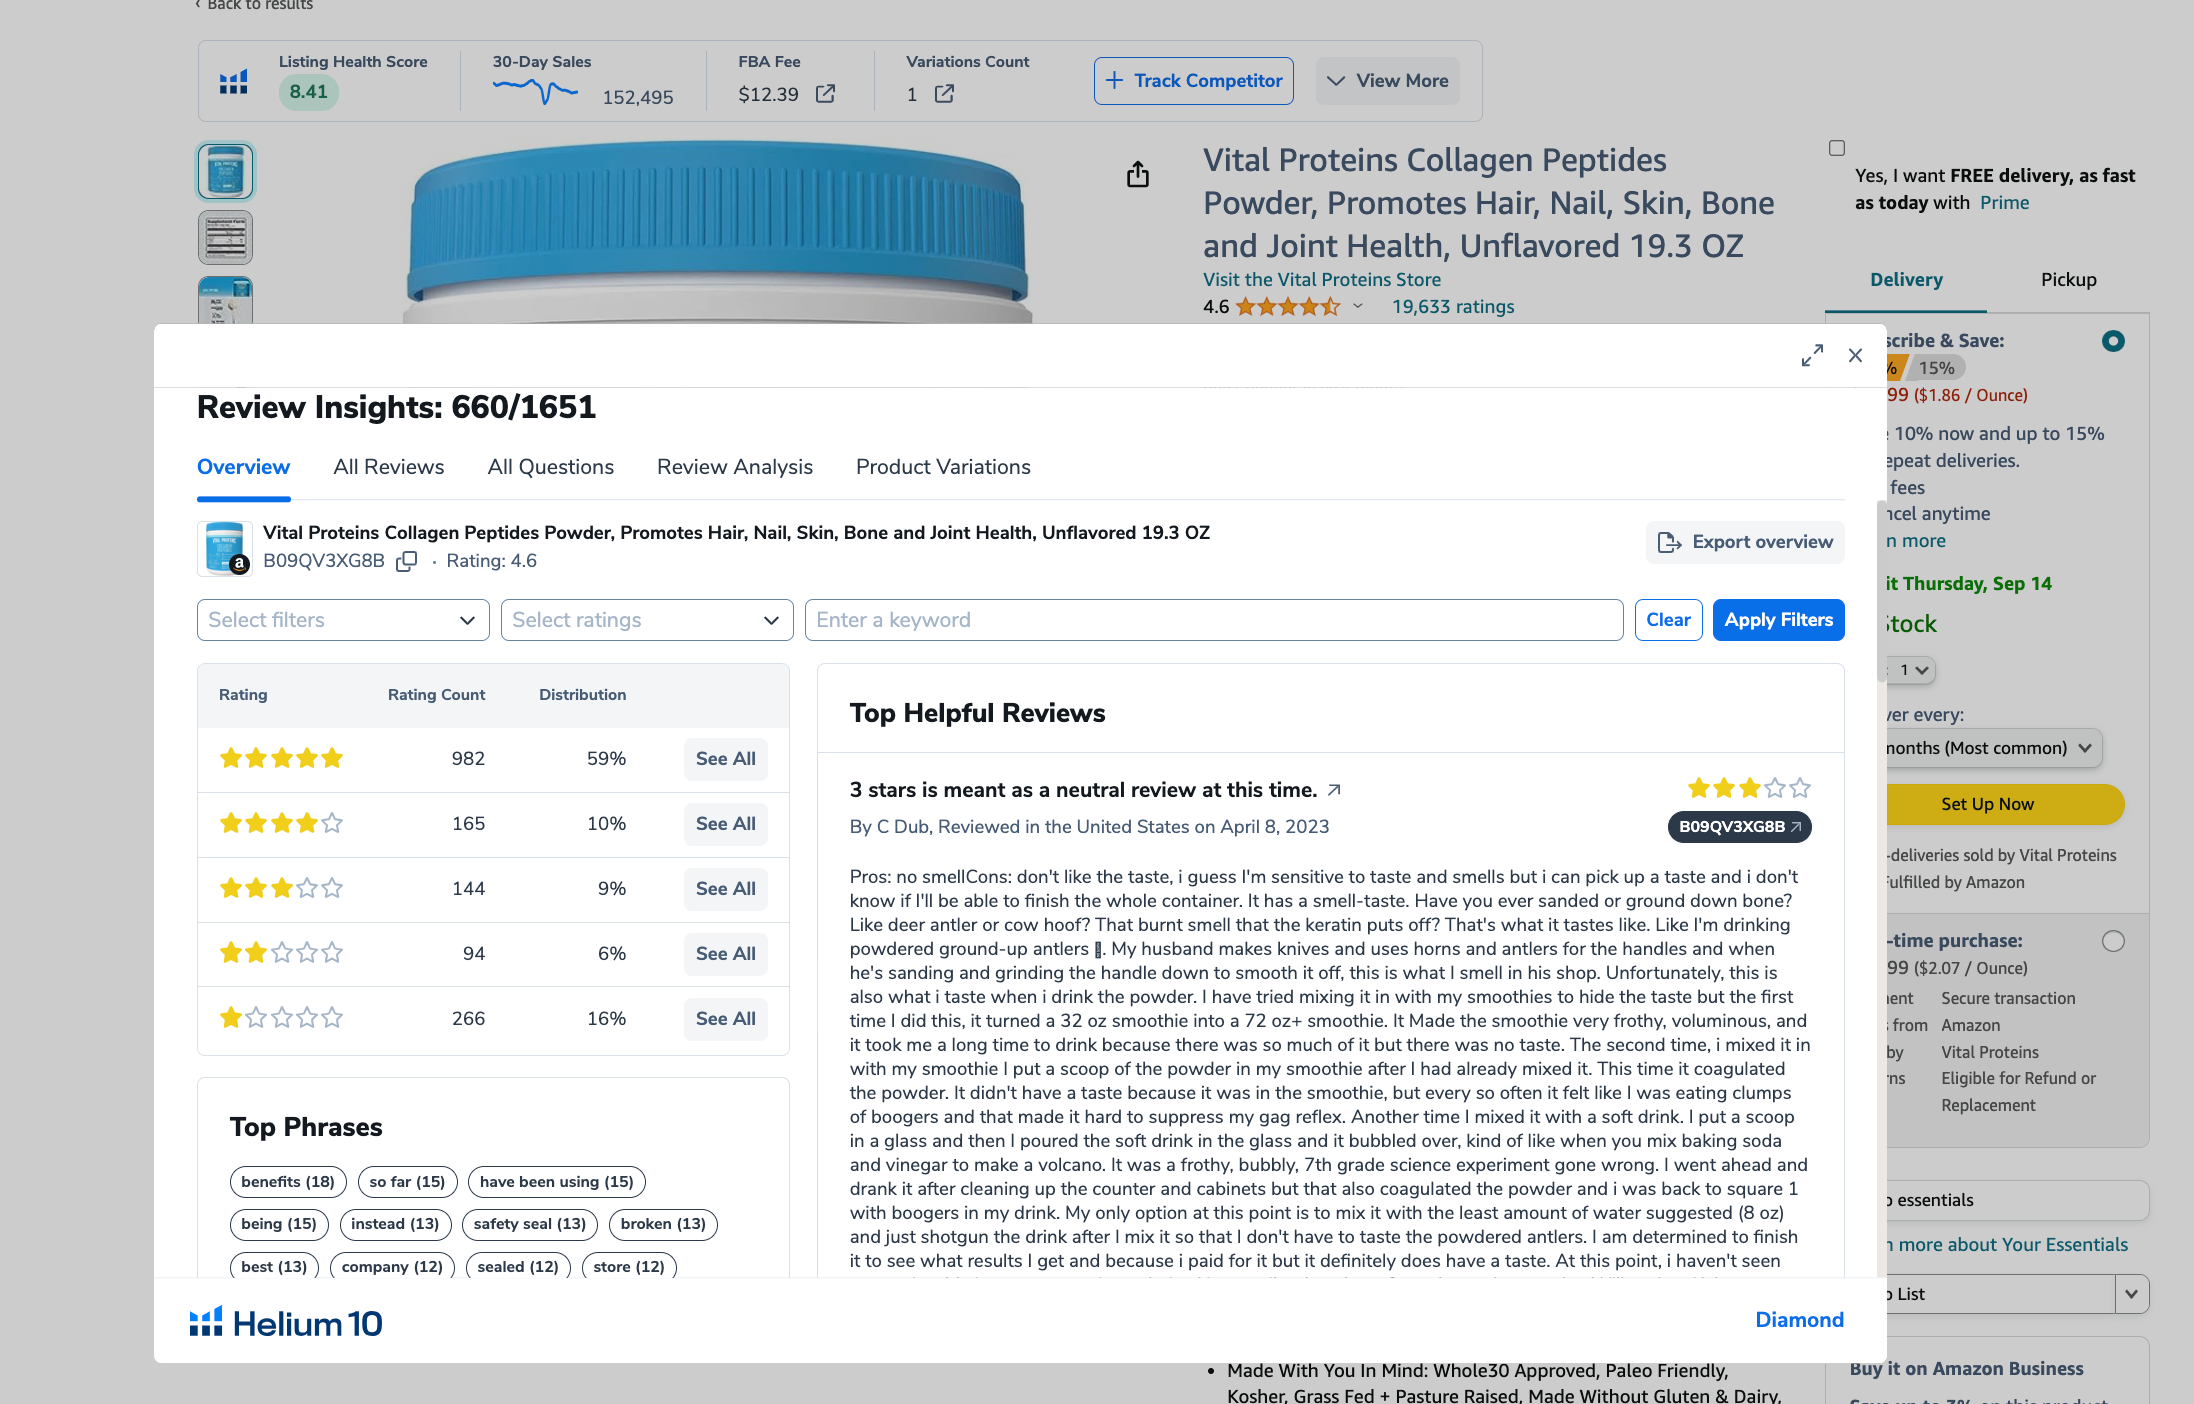Select the Pickup tab
The width and height of the screenshot is (2194, 1404).
(2068, 280)
